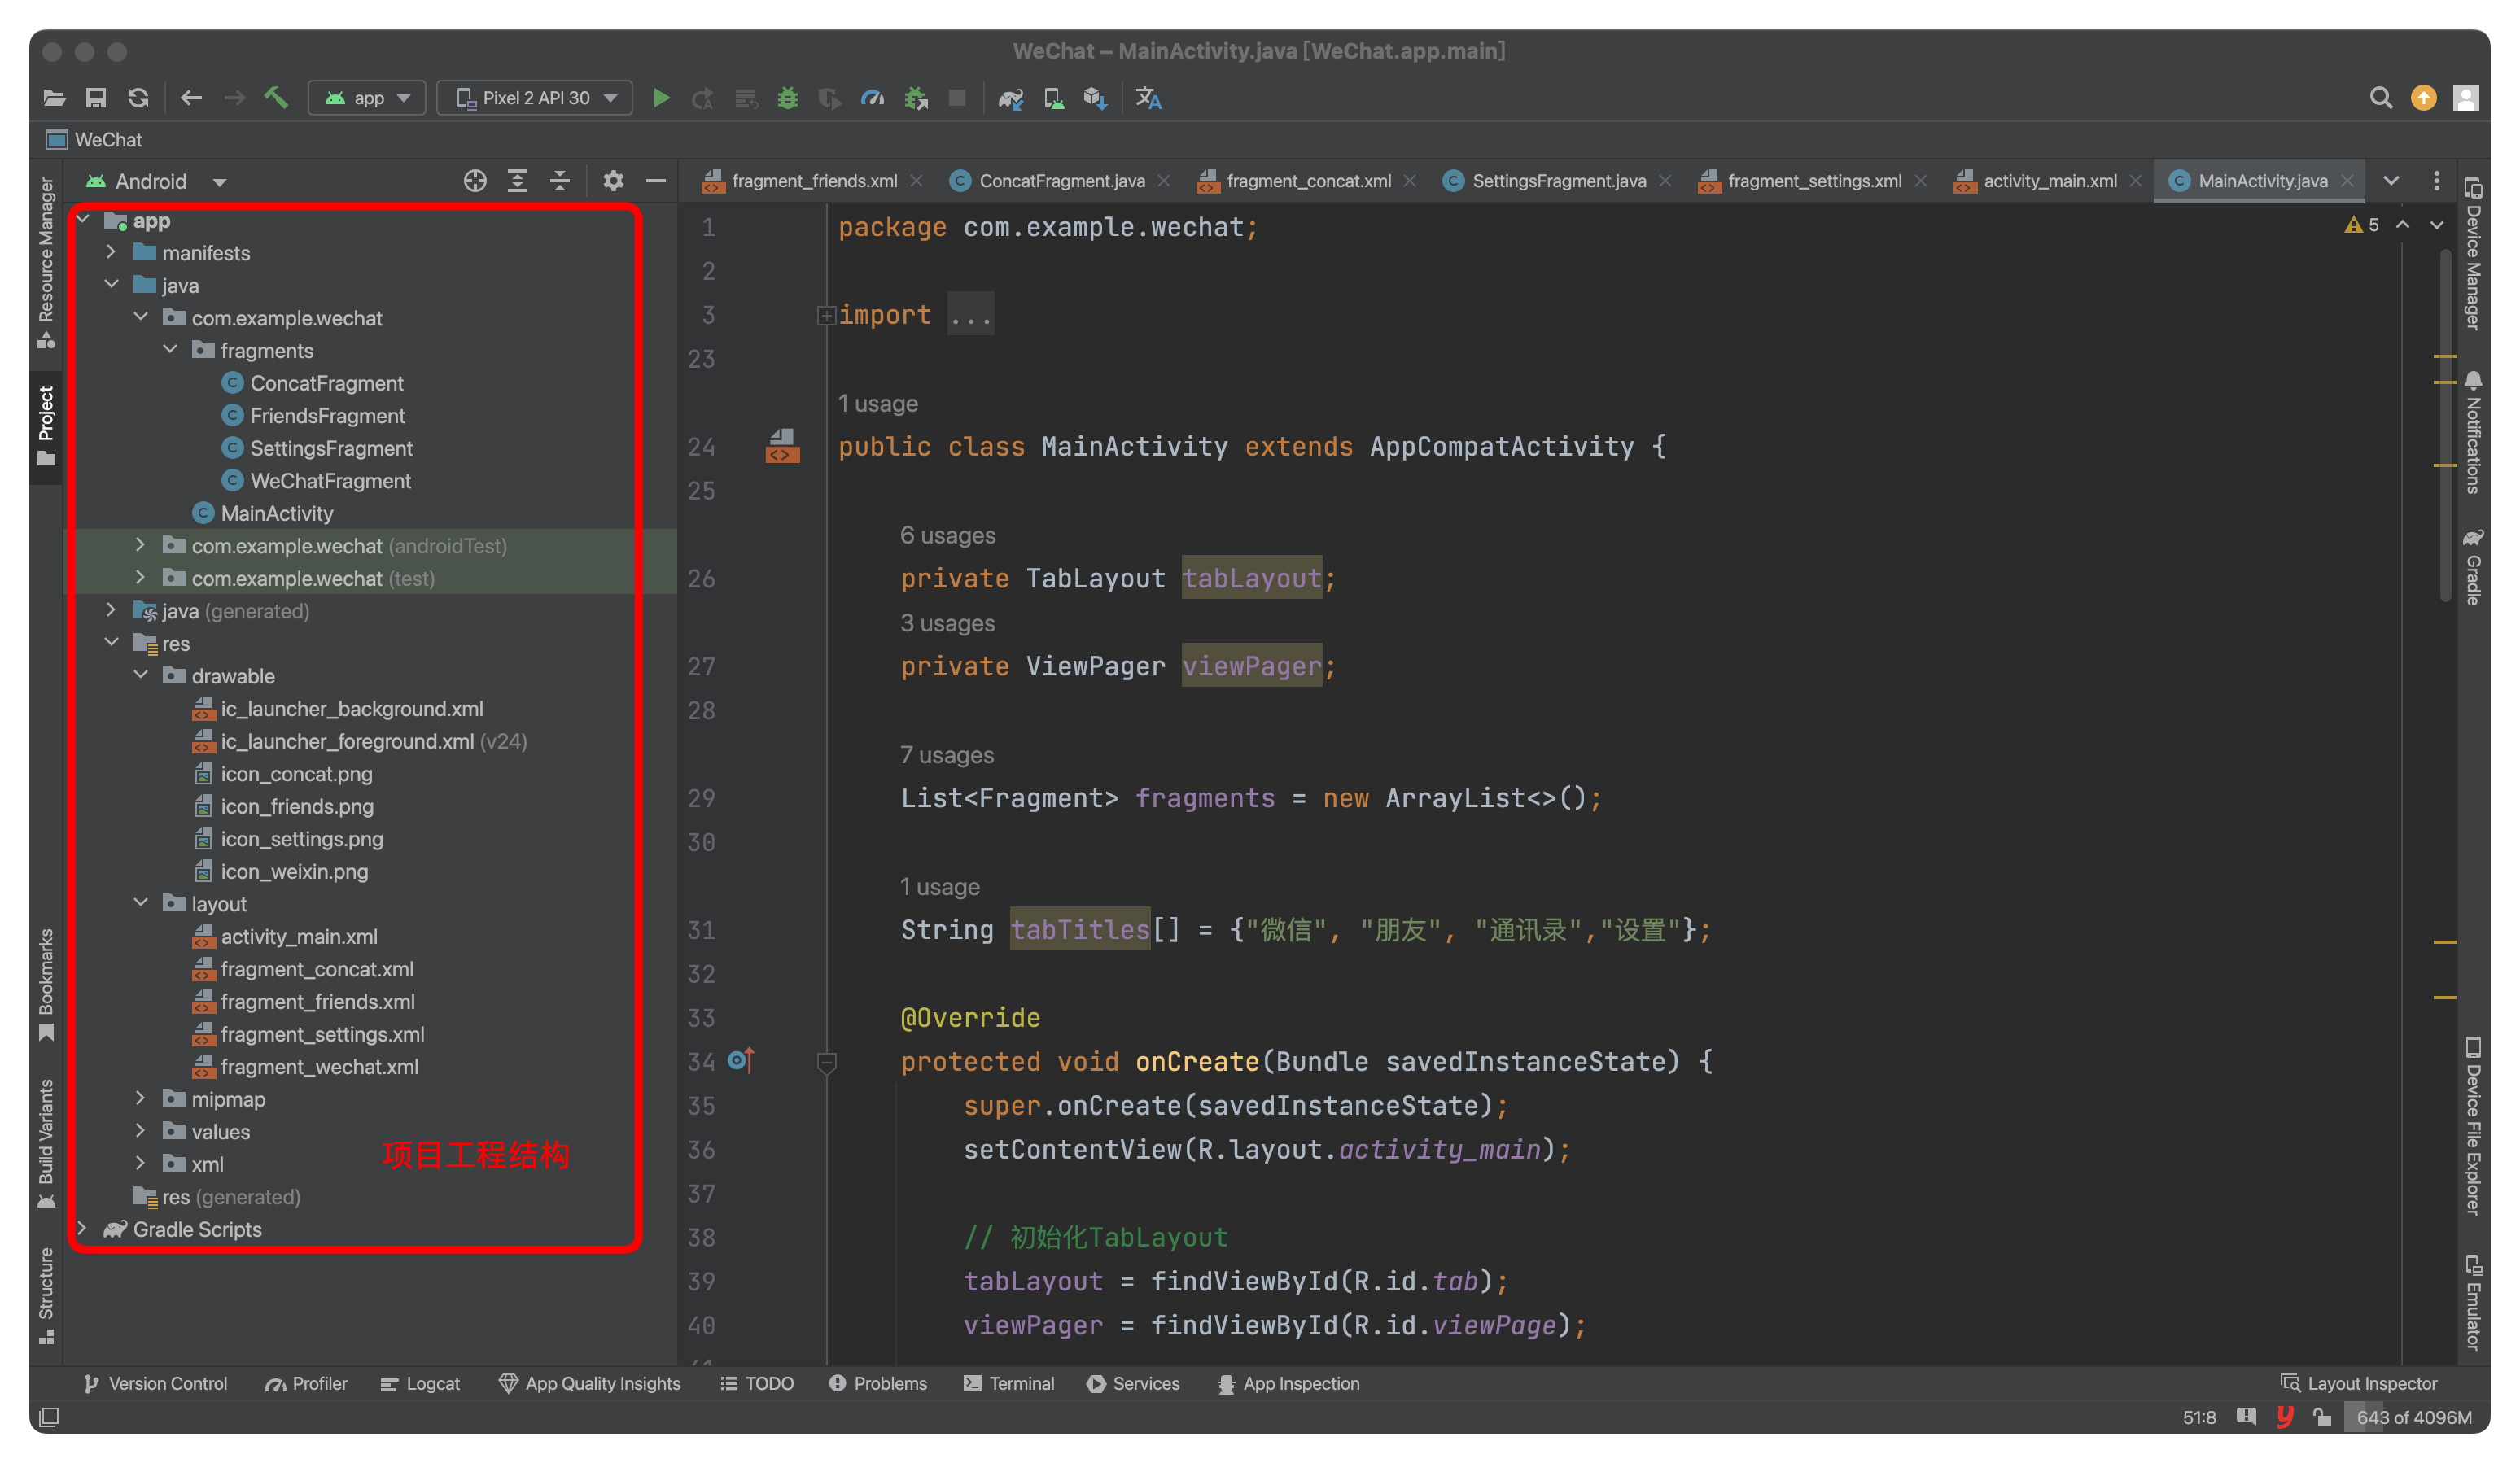Open the Problems view
The height and width of the screenshot is (1463, 2520).
[x=878, y=1383]
